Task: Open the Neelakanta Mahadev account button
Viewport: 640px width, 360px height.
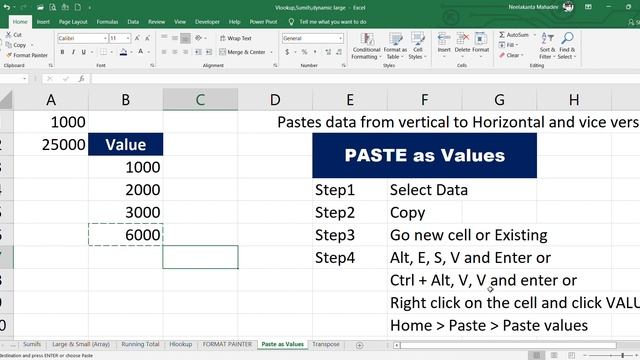Action: 540,7
